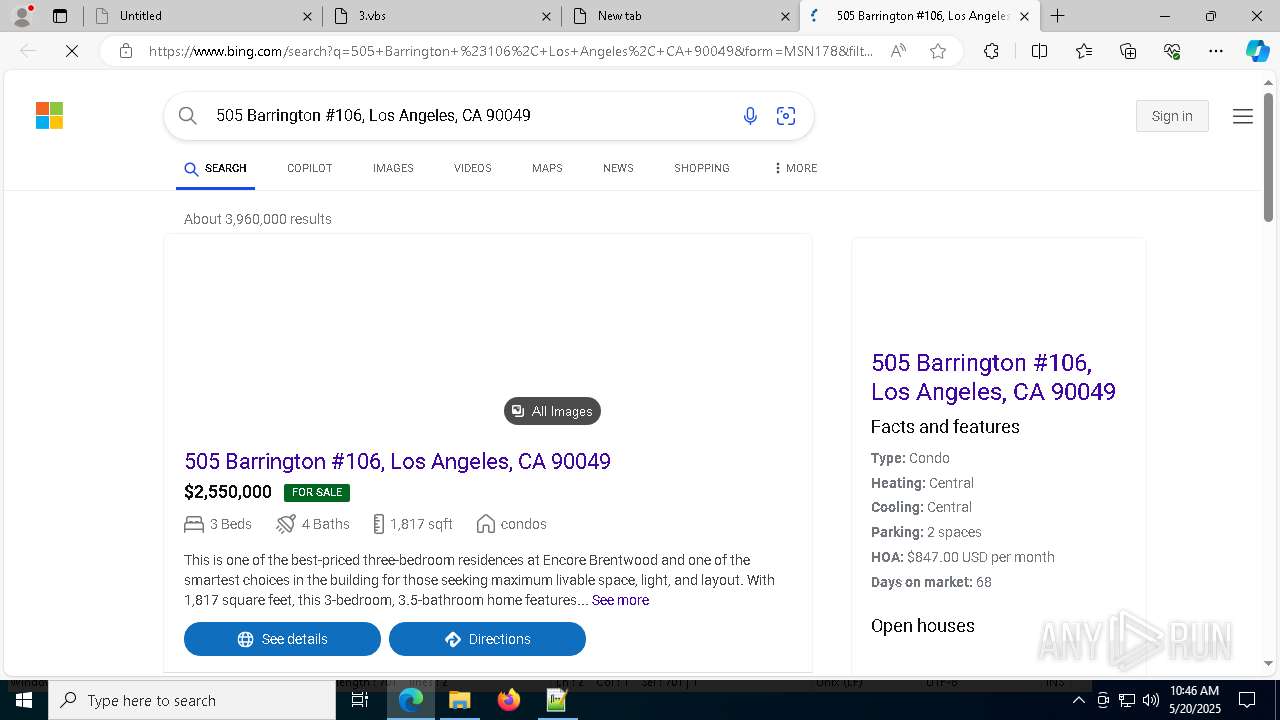Click the HOA $847.00 per month fact
Image resolution: width=1280 pixels, height=720 pixels.
pos(962,557)
